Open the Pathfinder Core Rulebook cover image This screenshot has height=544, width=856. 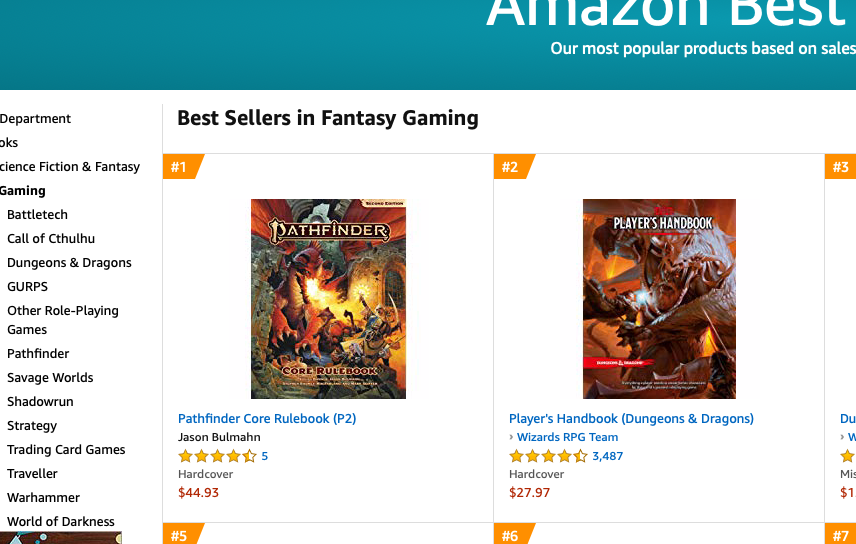click(328, 298)
